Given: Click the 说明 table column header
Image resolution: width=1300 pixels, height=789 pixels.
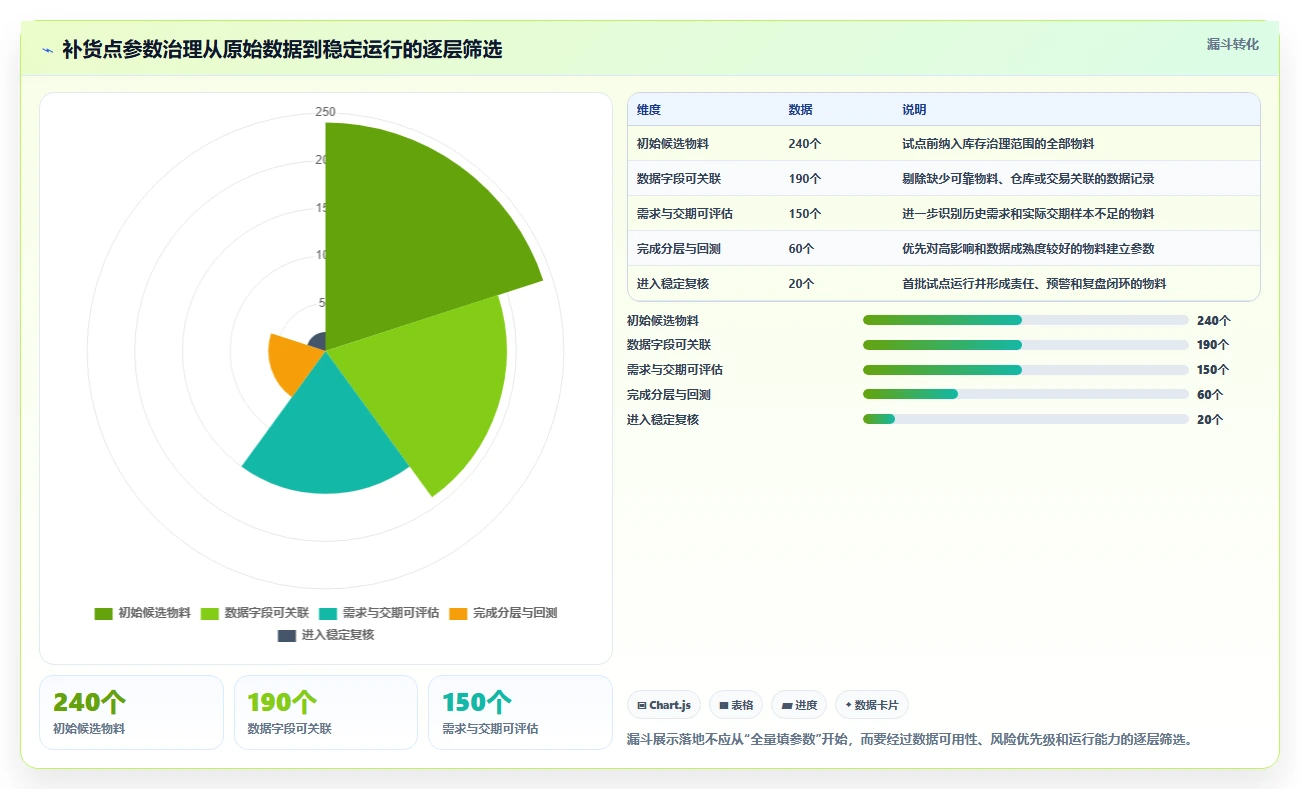Looking at the screenshot, I should coord(914,110).
